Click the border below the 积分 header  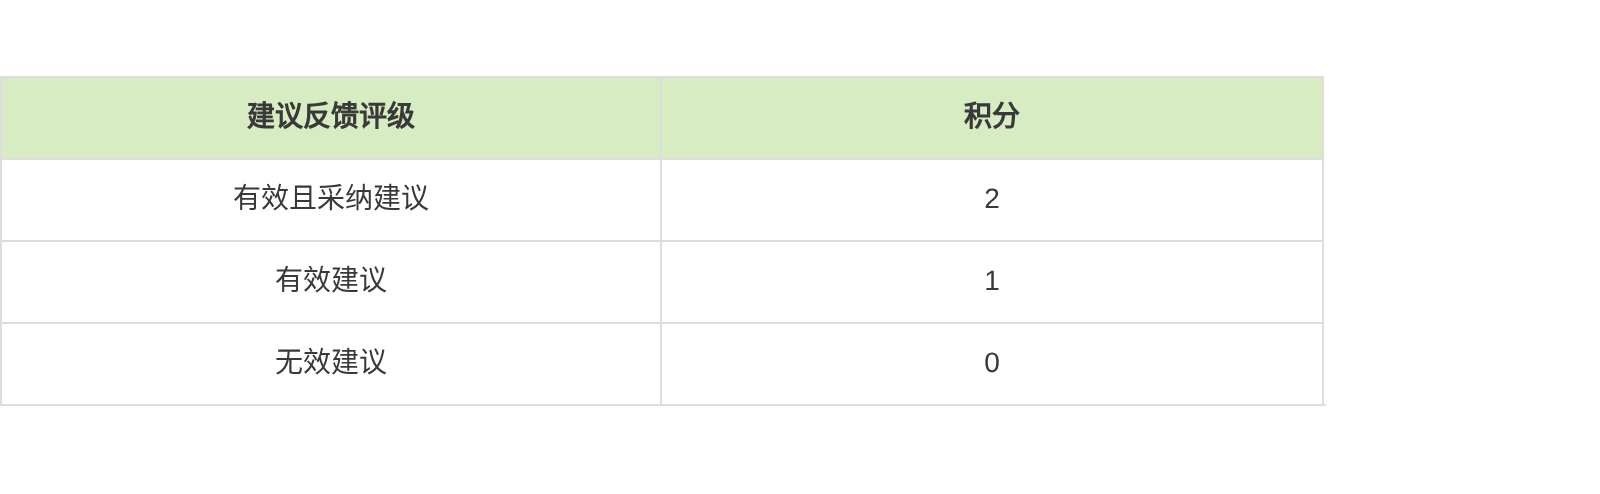(x=991, y=159)
